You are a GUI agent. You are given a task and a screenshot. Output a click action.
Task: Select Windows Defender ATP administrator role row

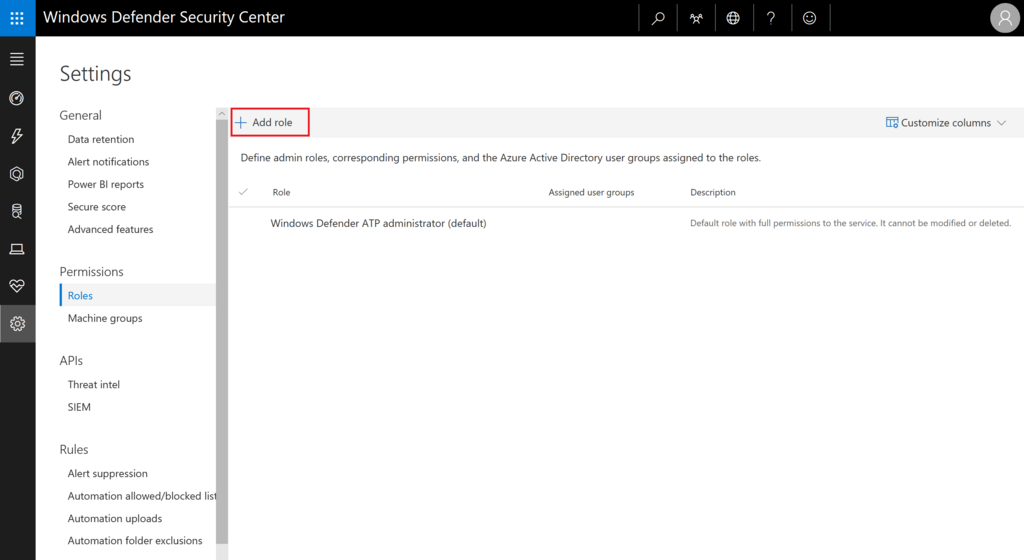626,223
